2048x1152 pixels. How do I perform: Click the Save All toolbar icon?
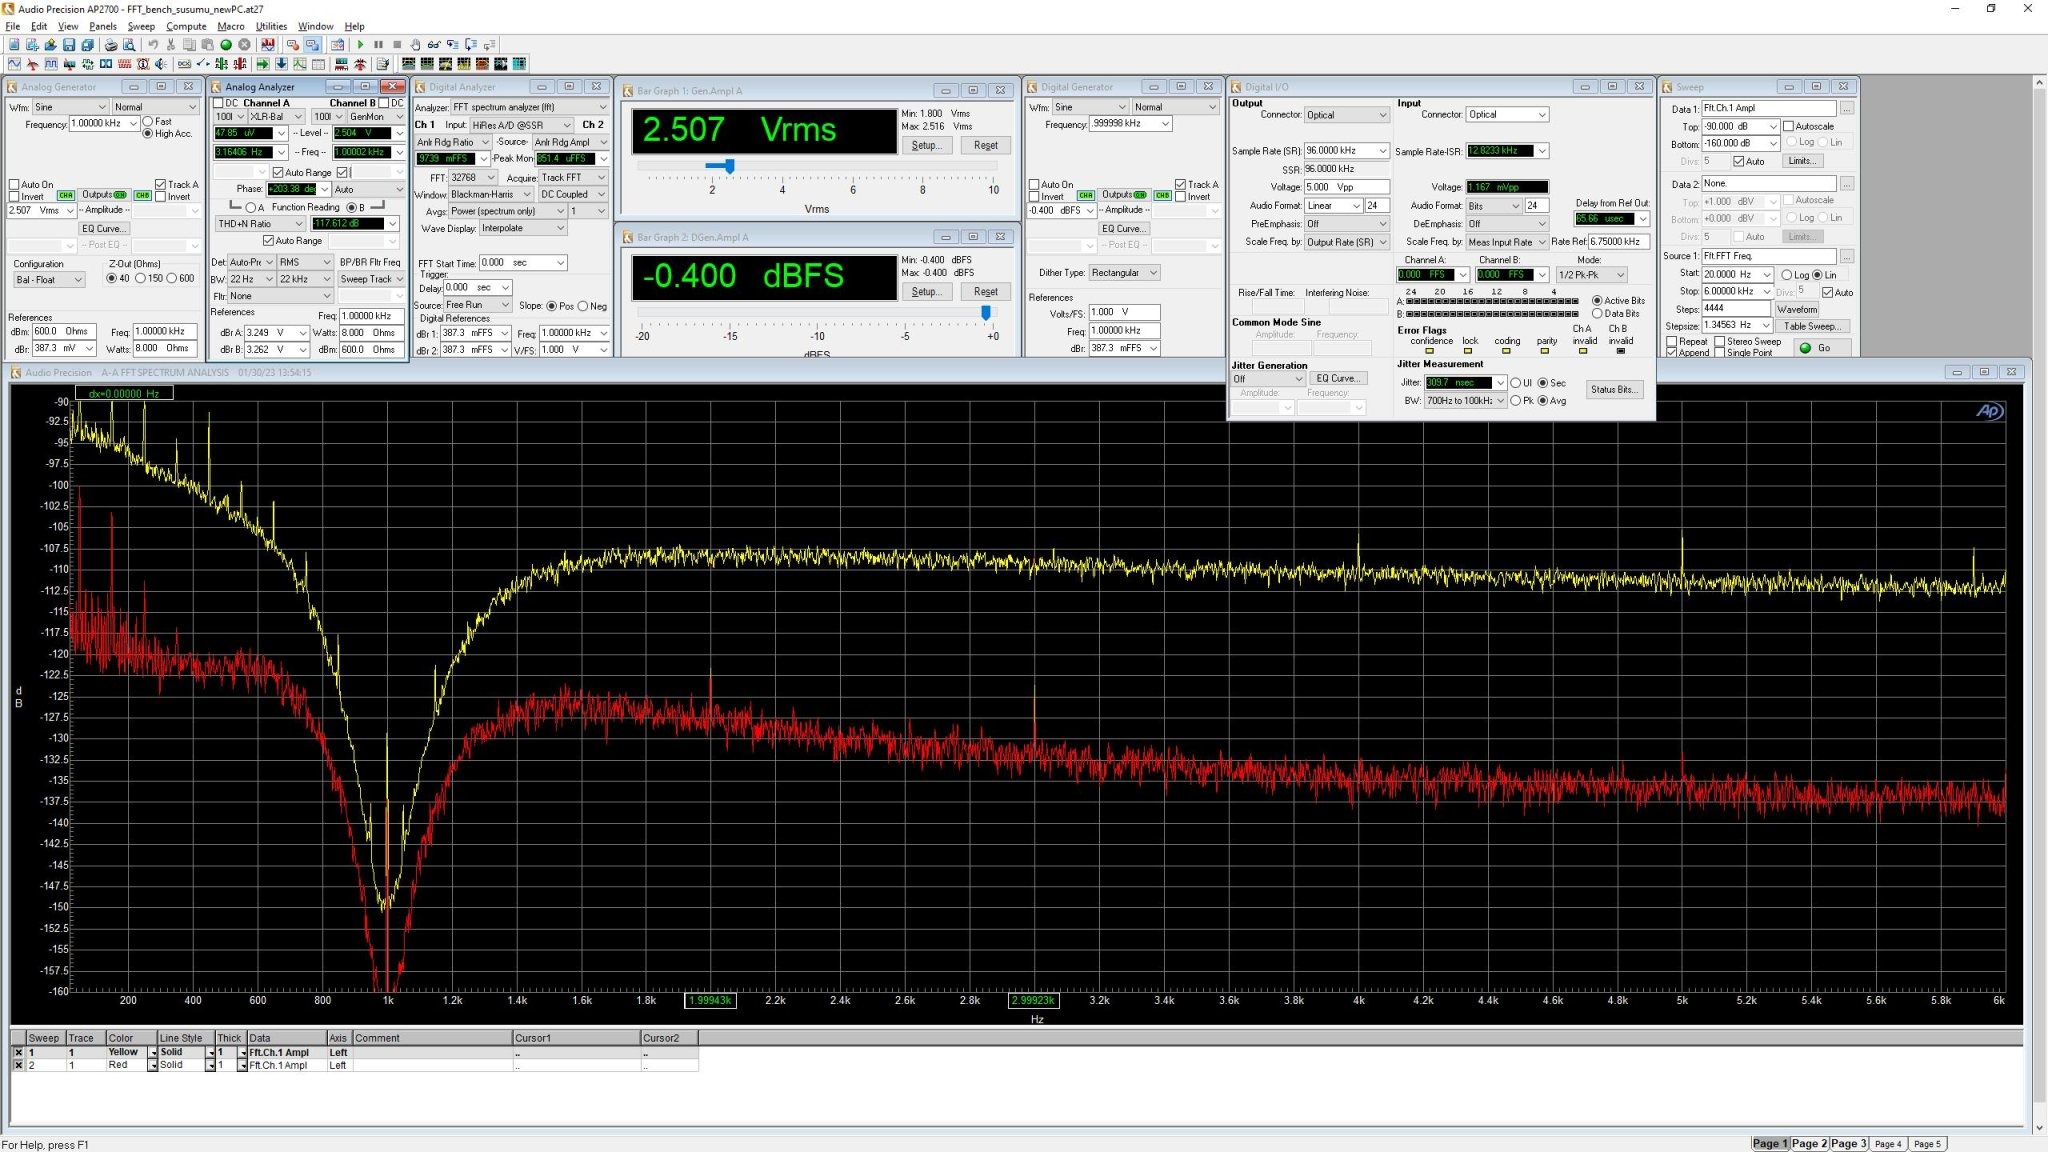pyautogui.click(x=87, y=45)
